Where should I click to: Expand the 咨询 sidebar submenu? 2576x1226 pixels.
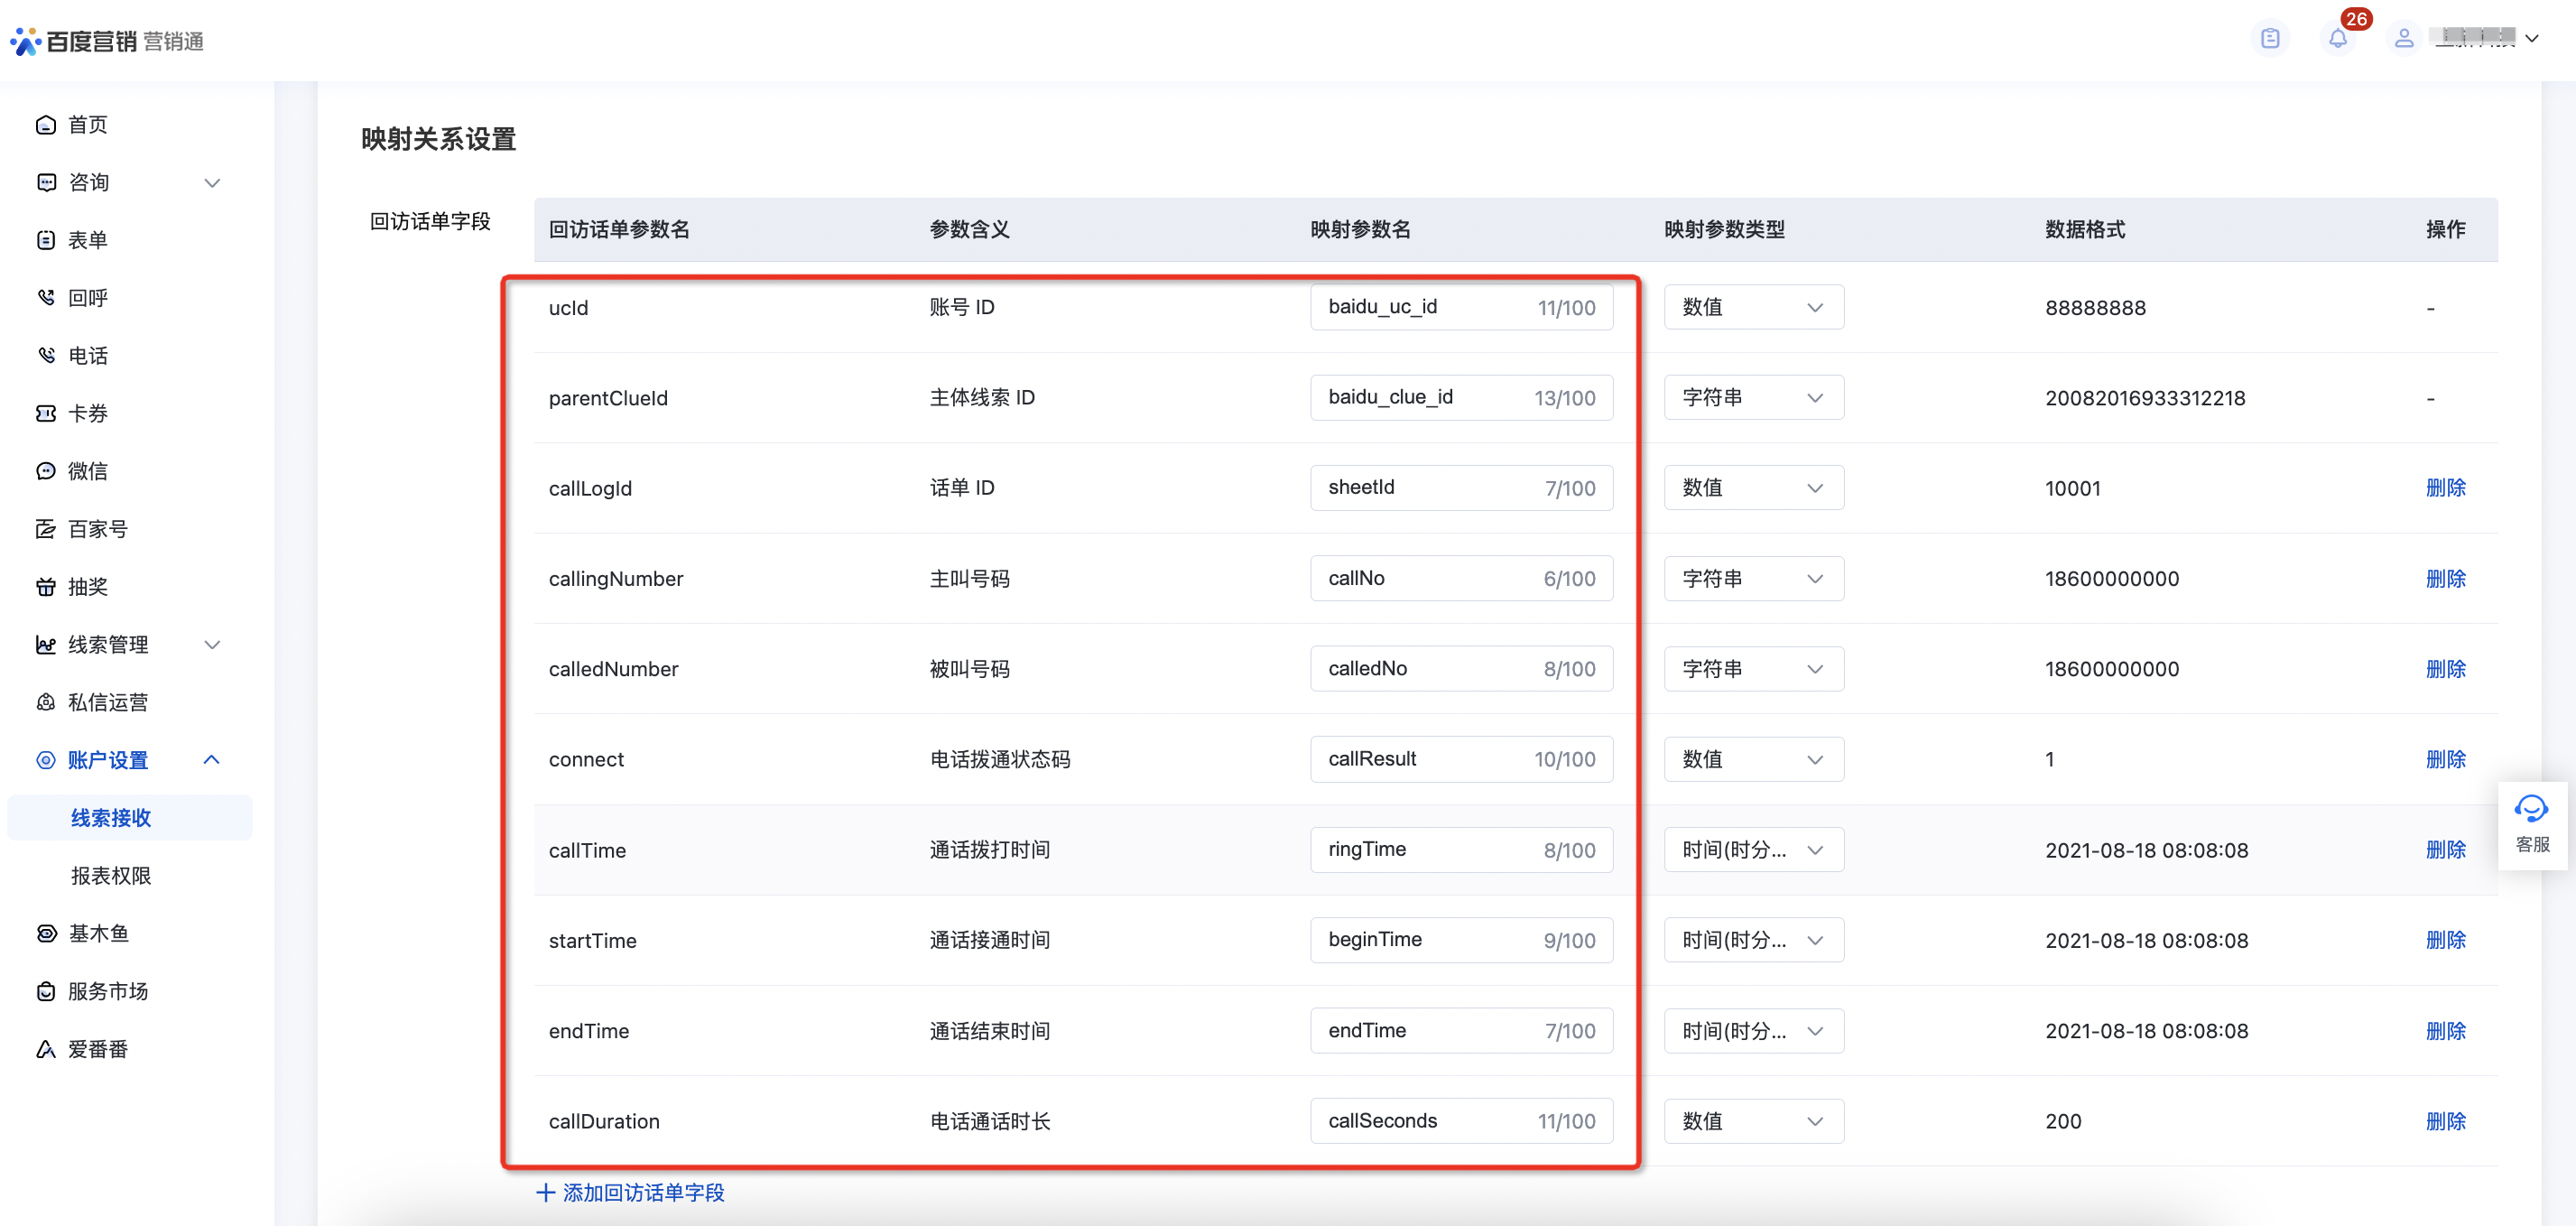pos(212,183)
